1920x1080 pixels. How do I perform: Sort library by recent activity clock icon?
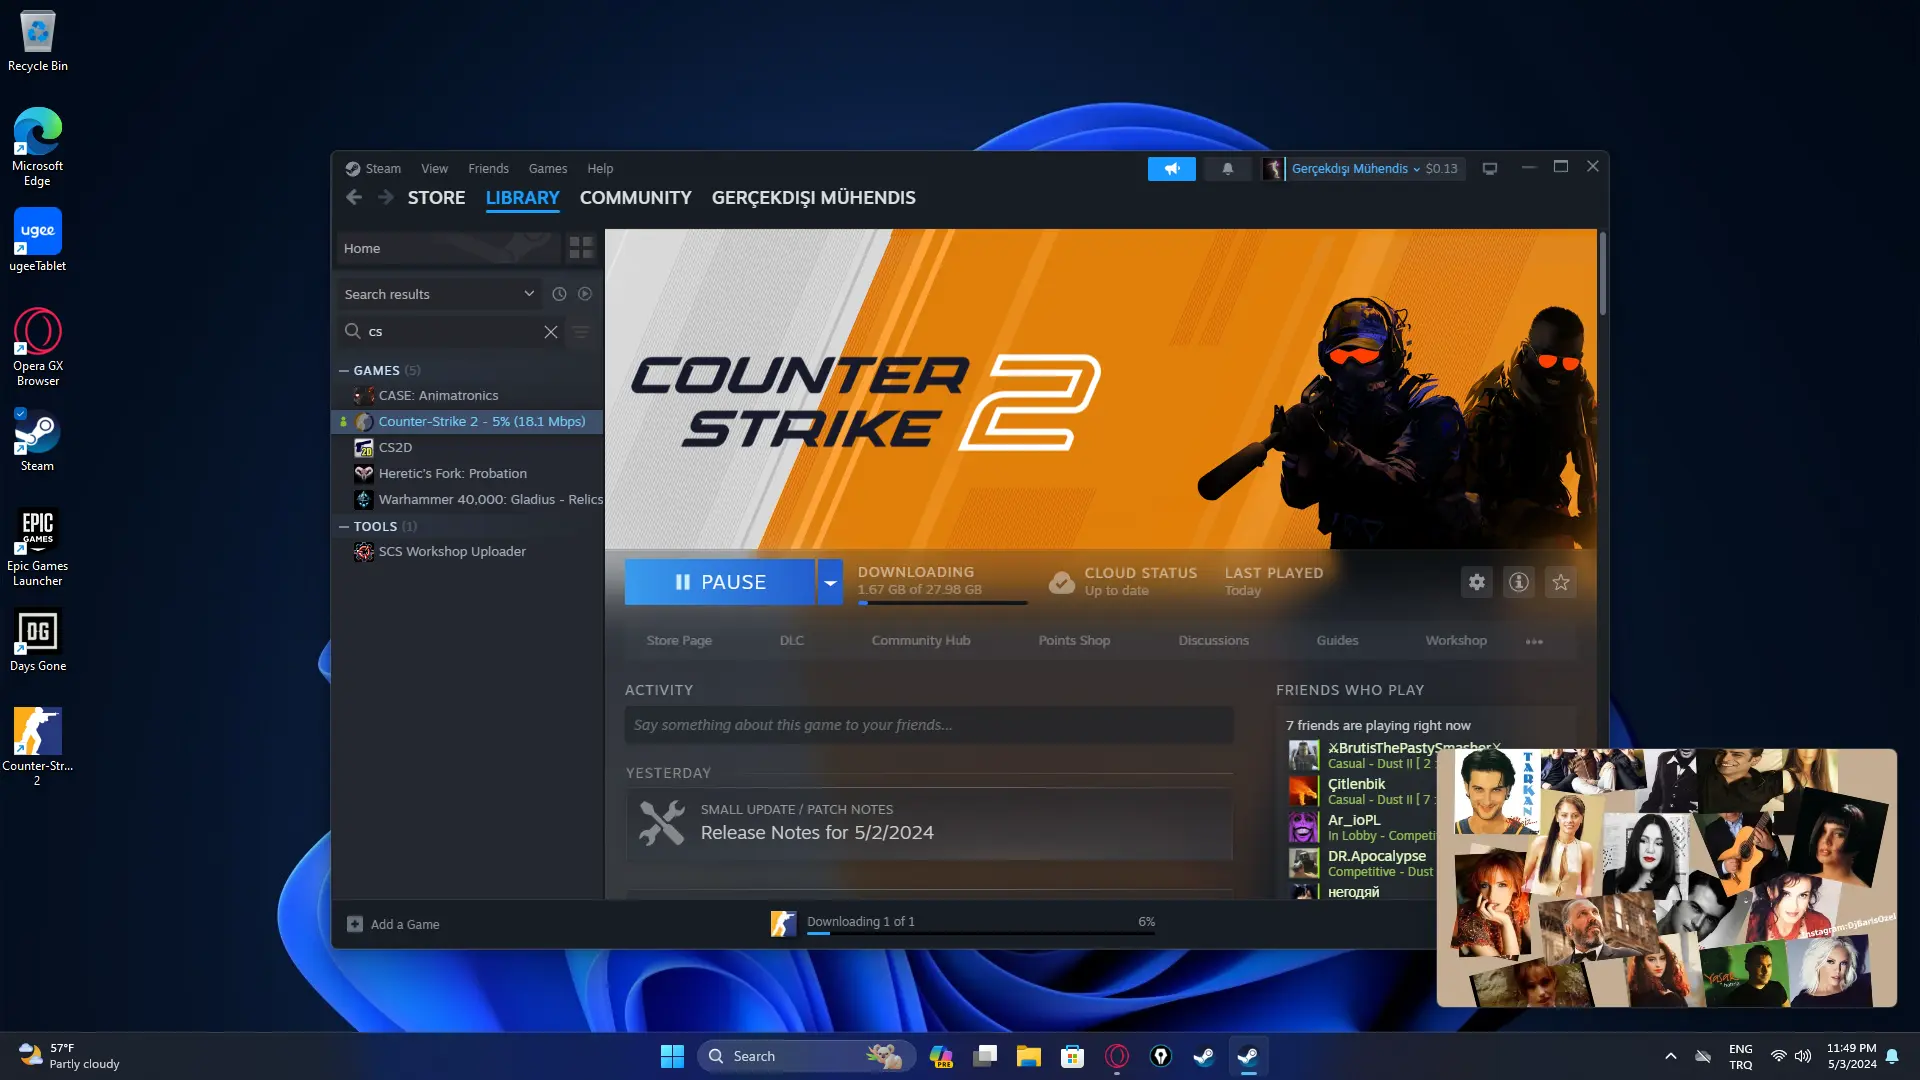pos(559,294)
